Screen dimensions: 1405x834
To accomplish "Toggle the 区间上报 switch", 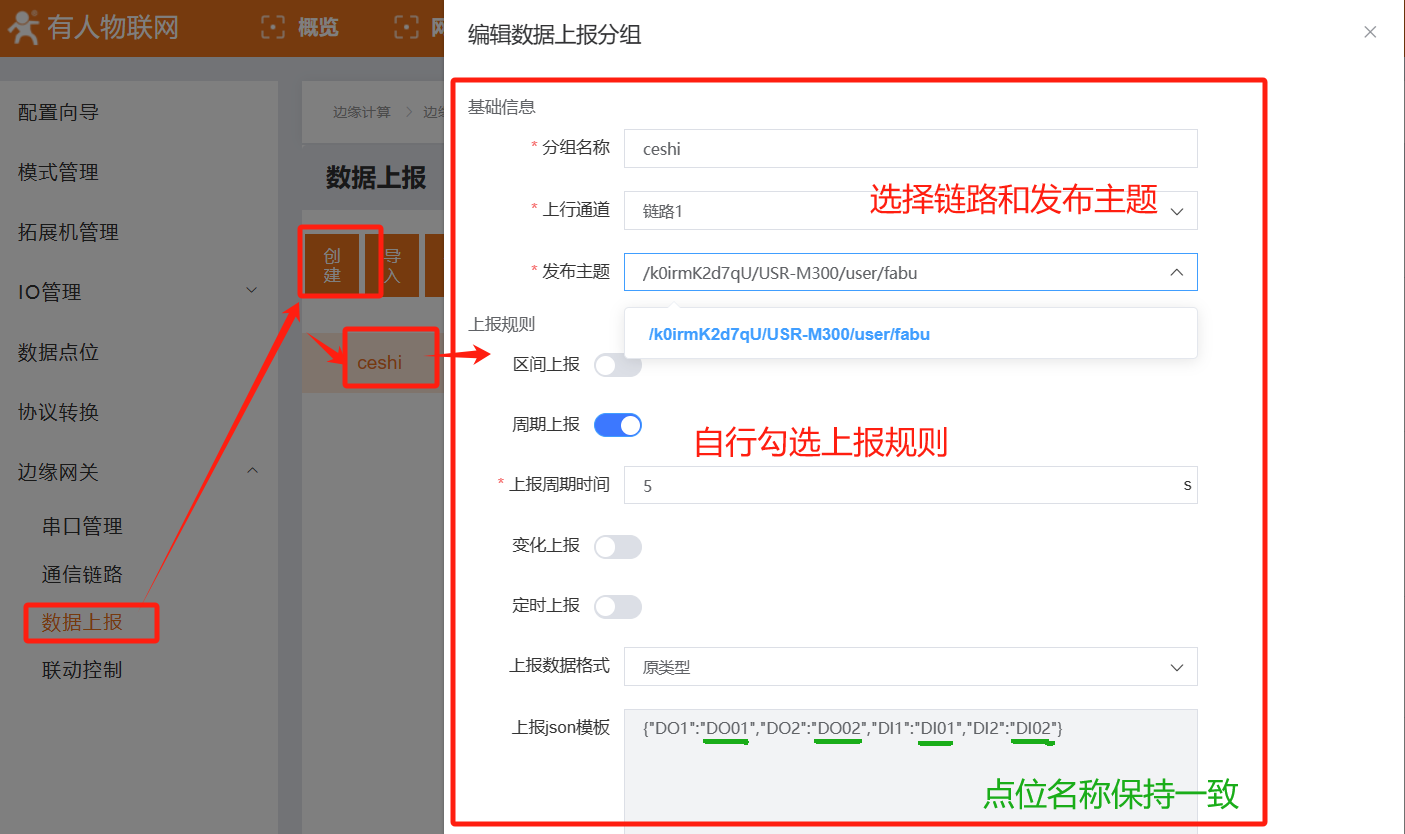I will coord(617,365).
